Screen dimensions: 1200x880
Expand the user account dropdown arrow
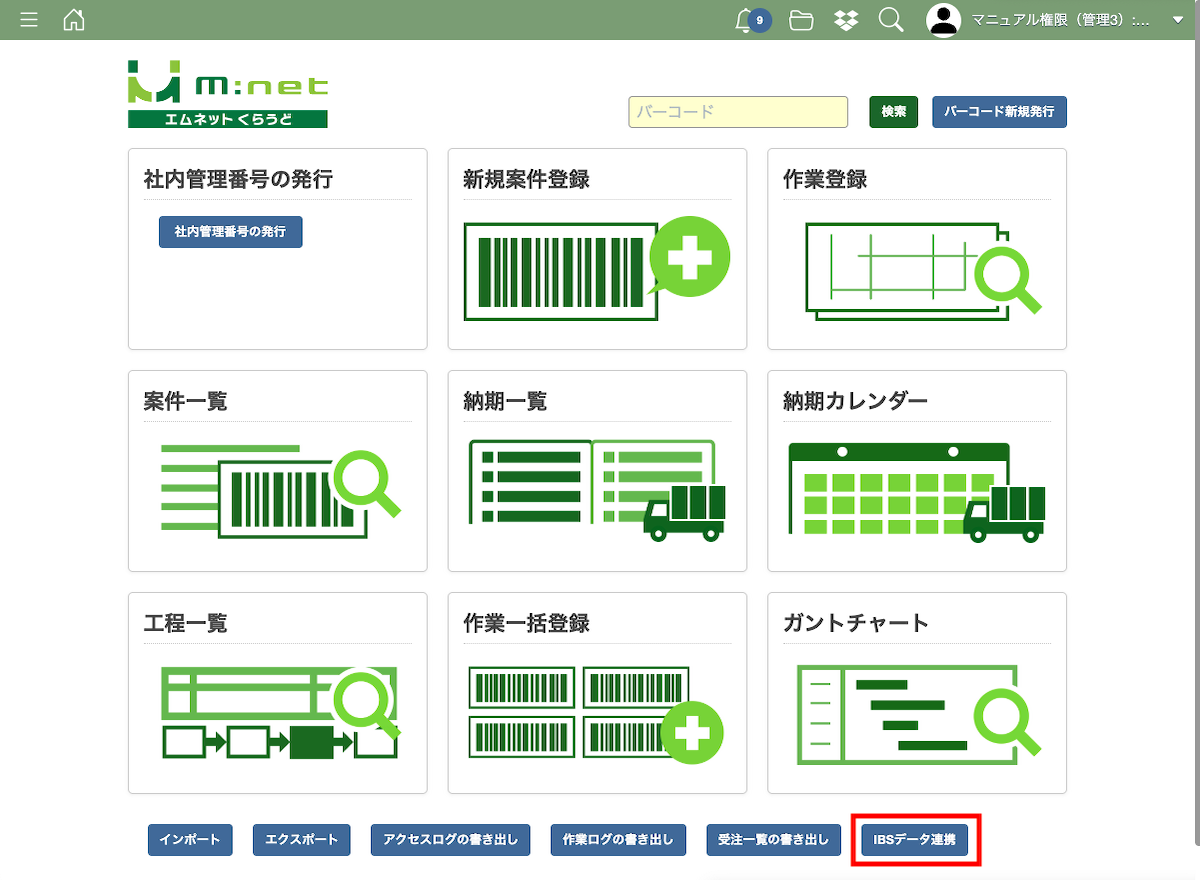[x=1177, y=20]
